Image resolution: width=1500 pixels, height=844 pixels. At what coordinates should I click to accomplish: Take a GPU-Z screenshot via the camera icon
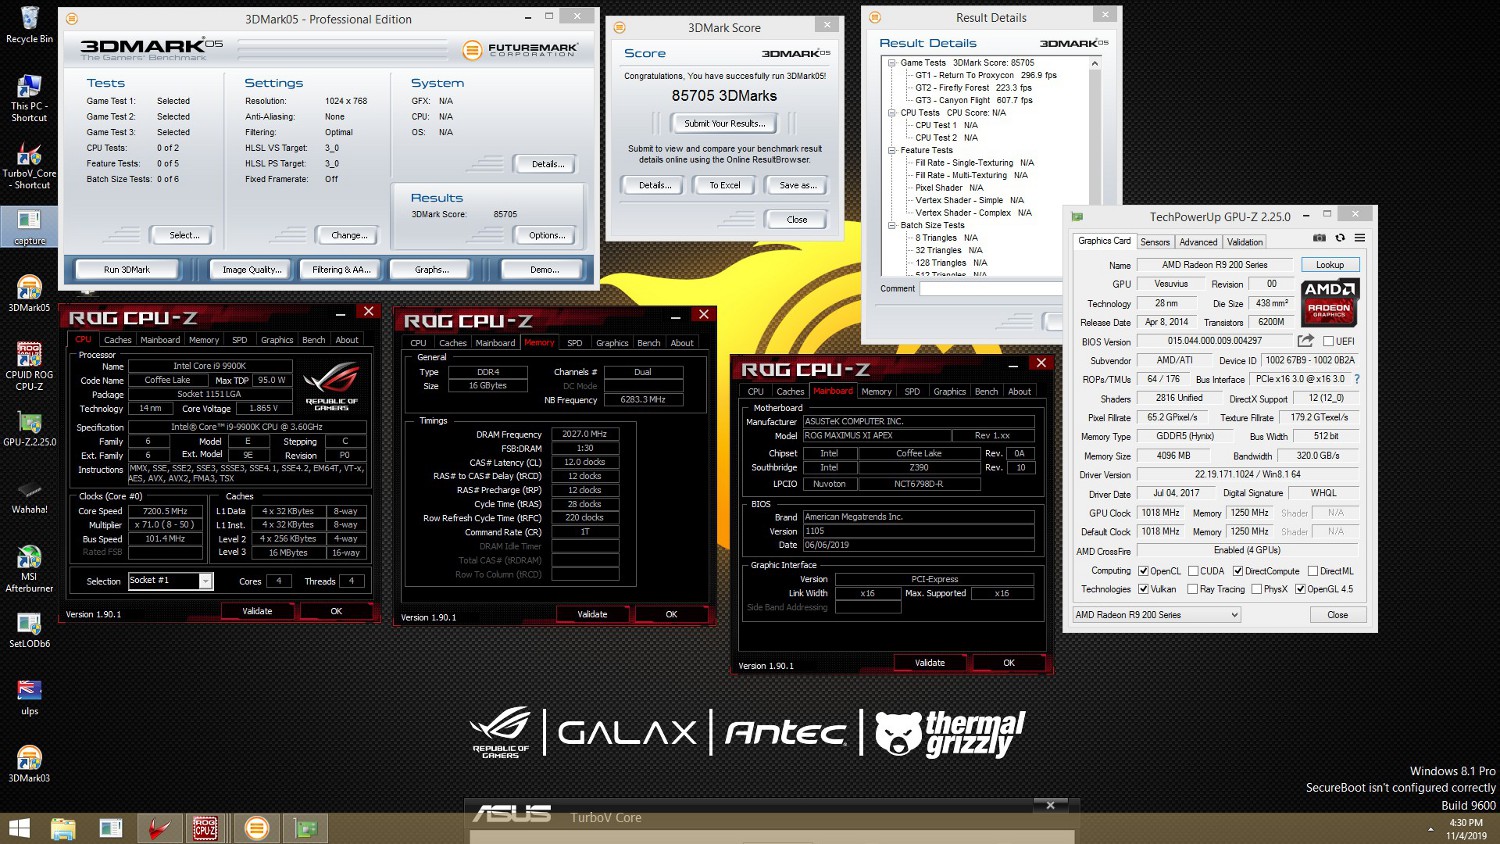pyautogui.click(x=1319, y=238)
